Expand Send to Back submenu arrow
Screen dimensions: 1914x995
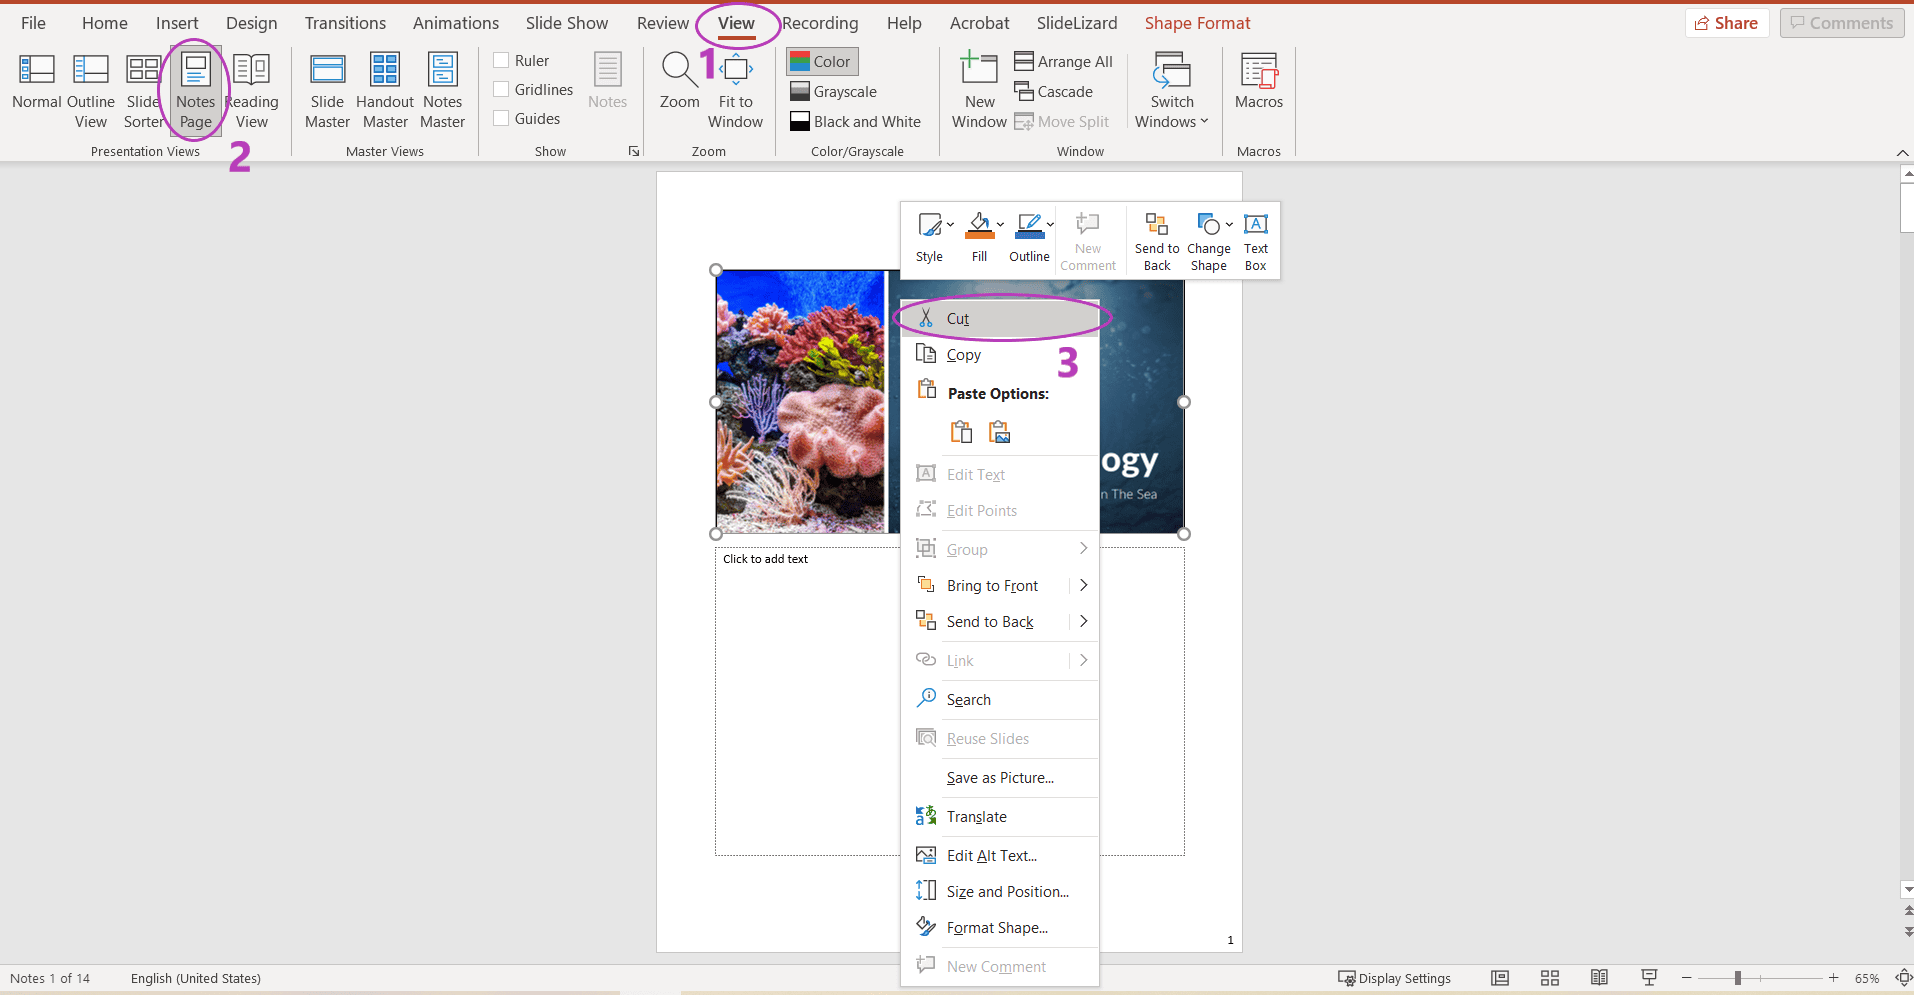(1083, 621)
